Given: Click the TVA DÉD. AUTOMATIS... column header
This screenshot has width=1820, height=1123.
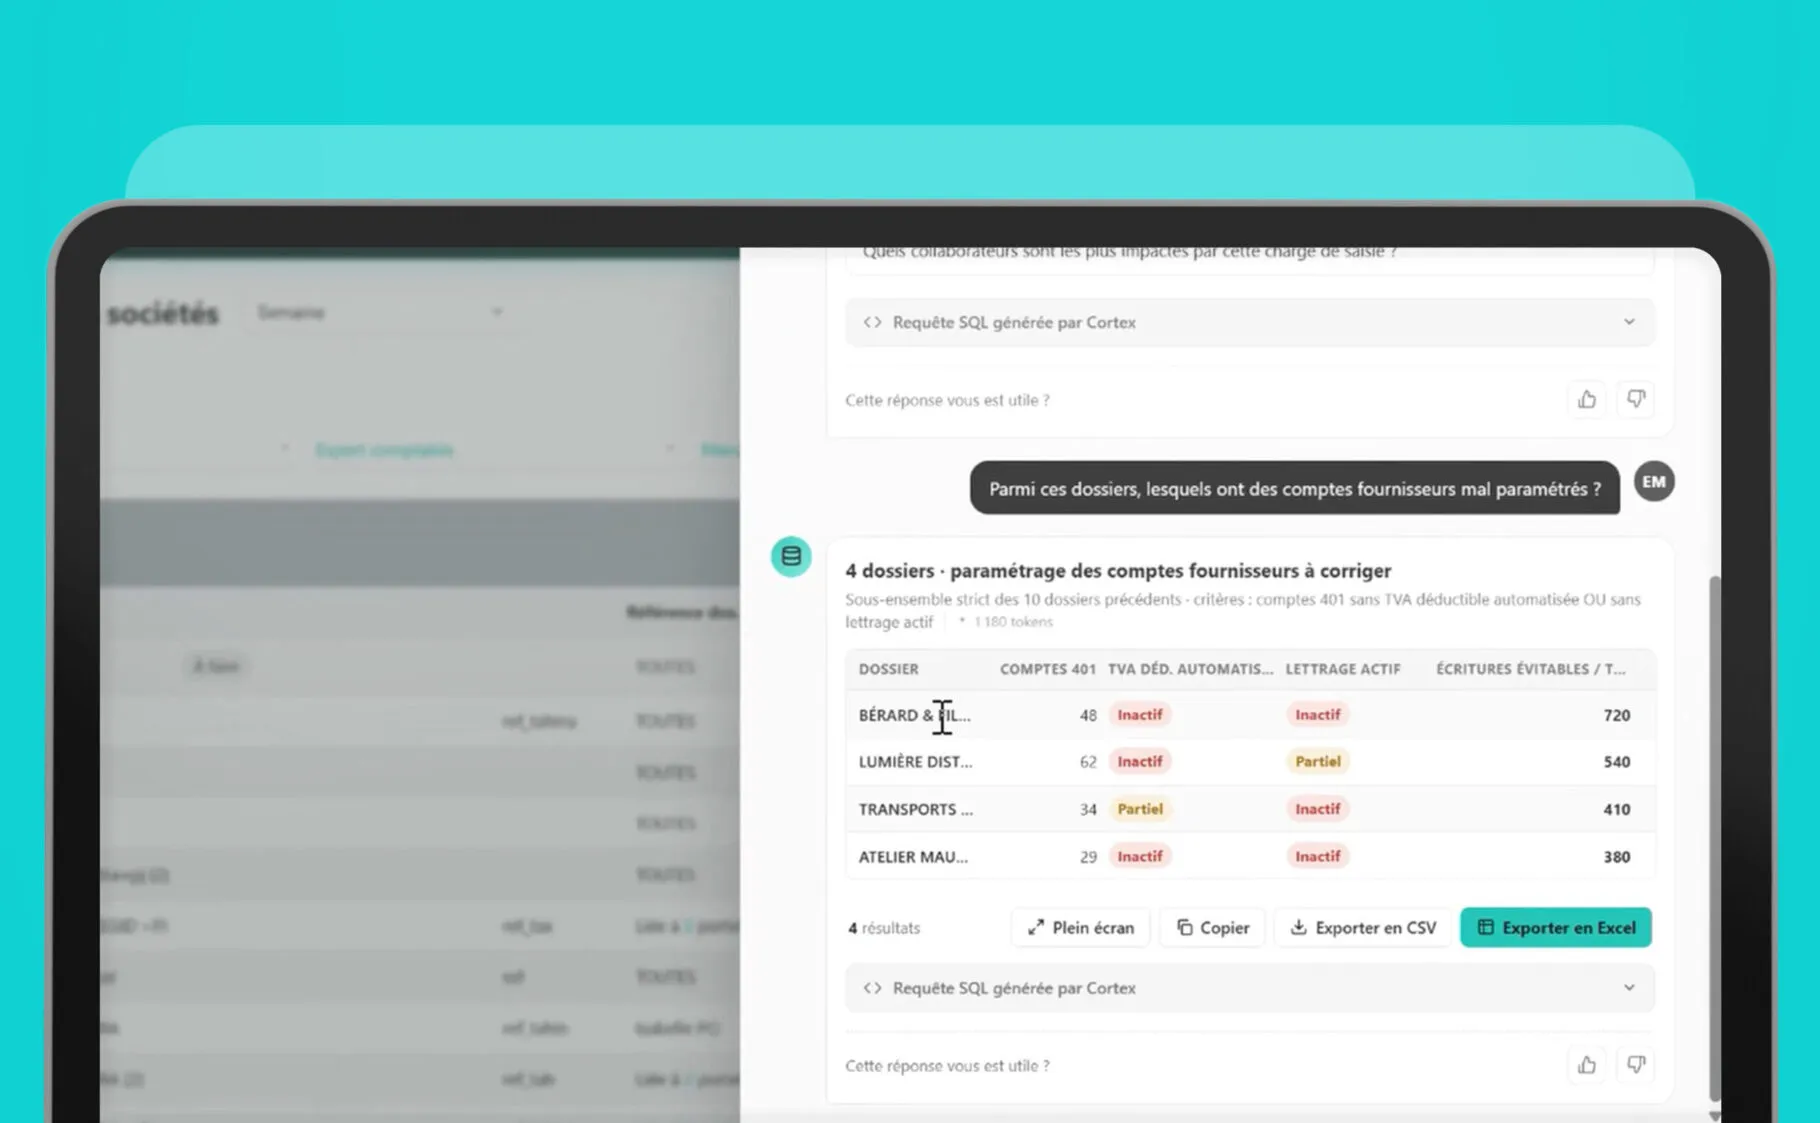Looking at the screenshot, I should 1190,669.
